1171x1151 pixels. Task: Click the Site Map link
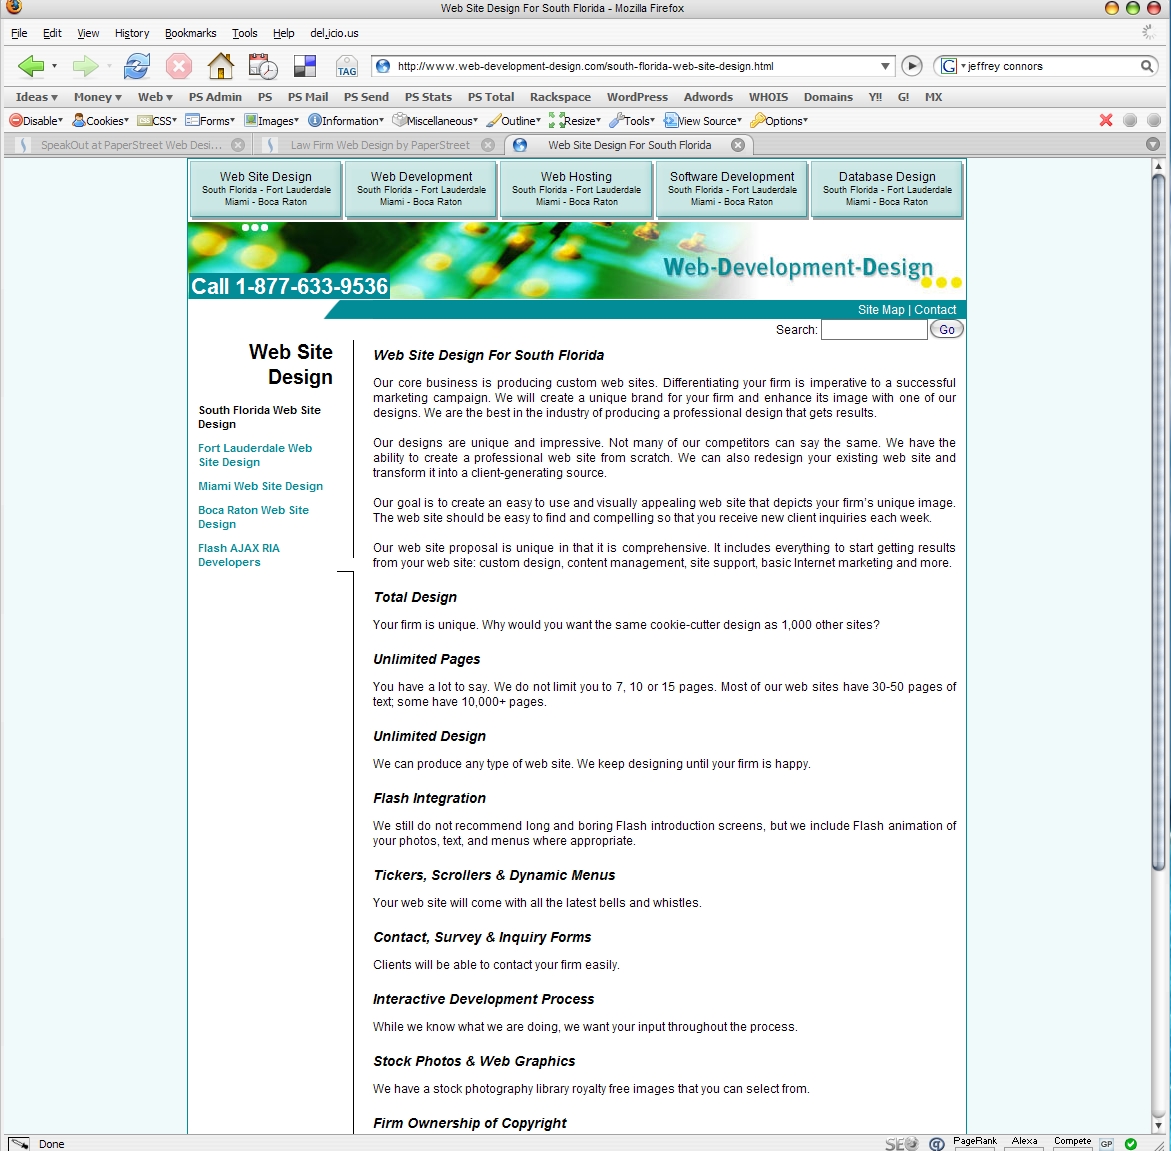880,309
